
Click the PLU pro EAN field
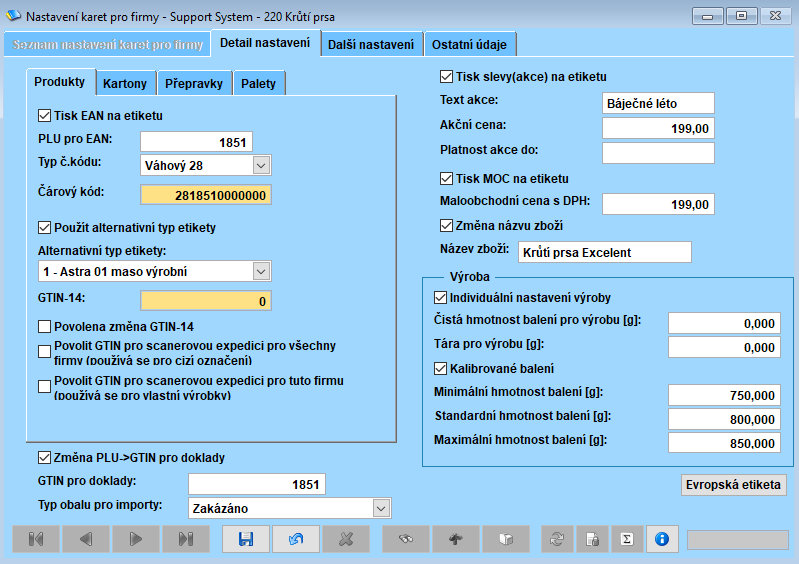196,142
